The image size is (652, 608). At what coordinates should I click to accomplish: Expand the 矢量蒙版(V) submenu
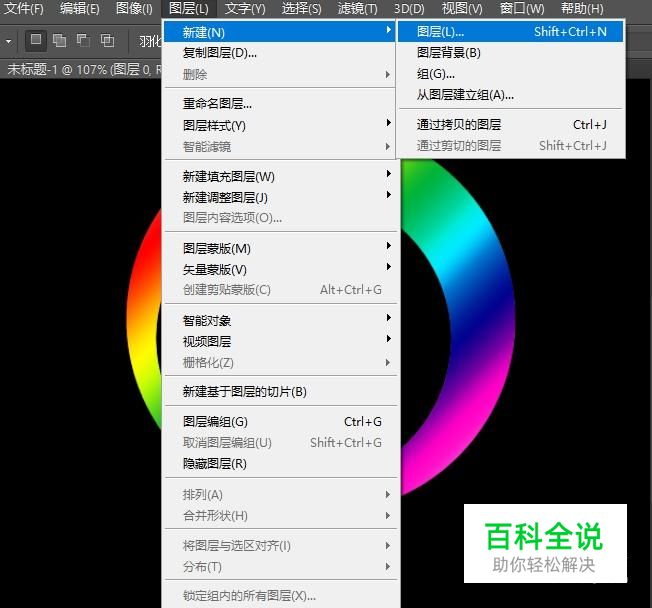(279, 269)
